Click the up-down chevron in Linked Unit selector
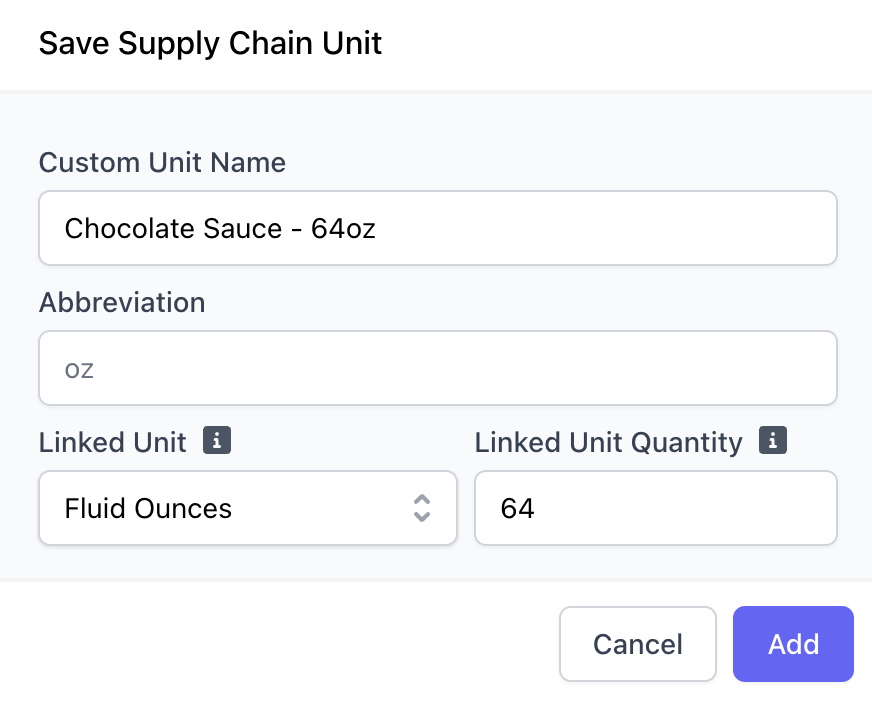Viewport: 872px width, 704px height. click(422, 508)
